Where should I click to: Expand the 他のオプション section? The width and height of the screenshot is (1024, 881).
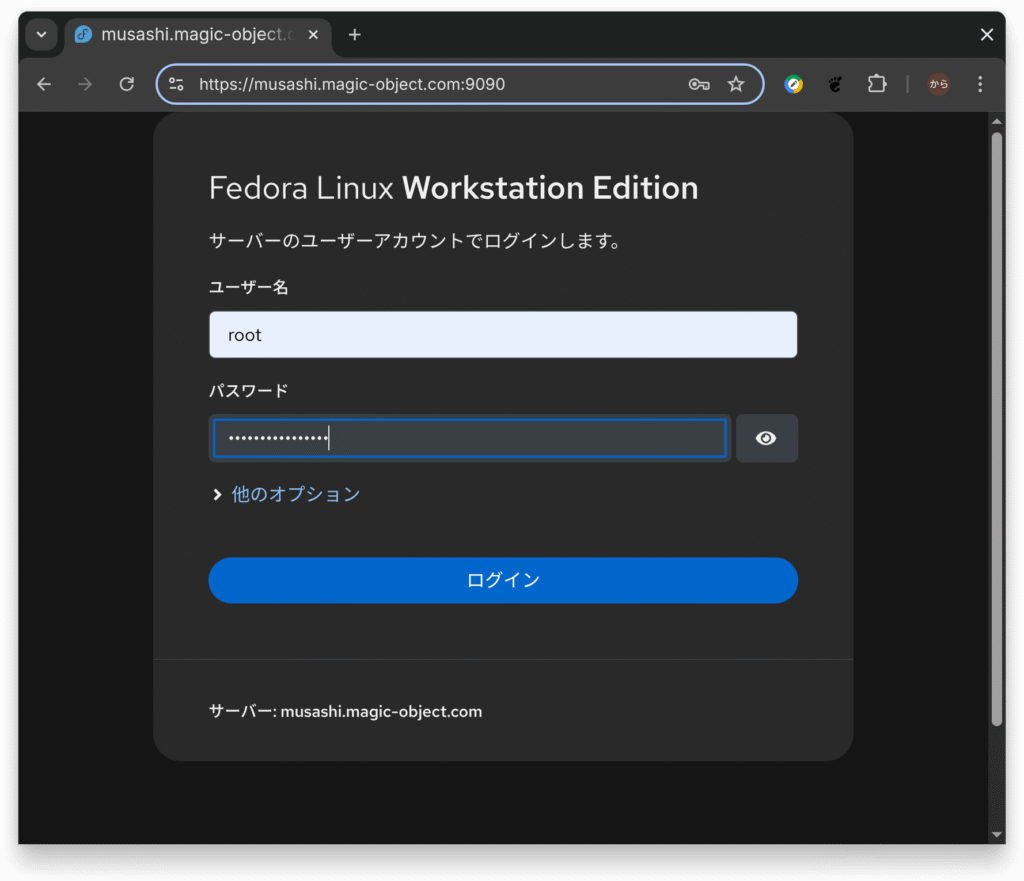pos(285,494)
